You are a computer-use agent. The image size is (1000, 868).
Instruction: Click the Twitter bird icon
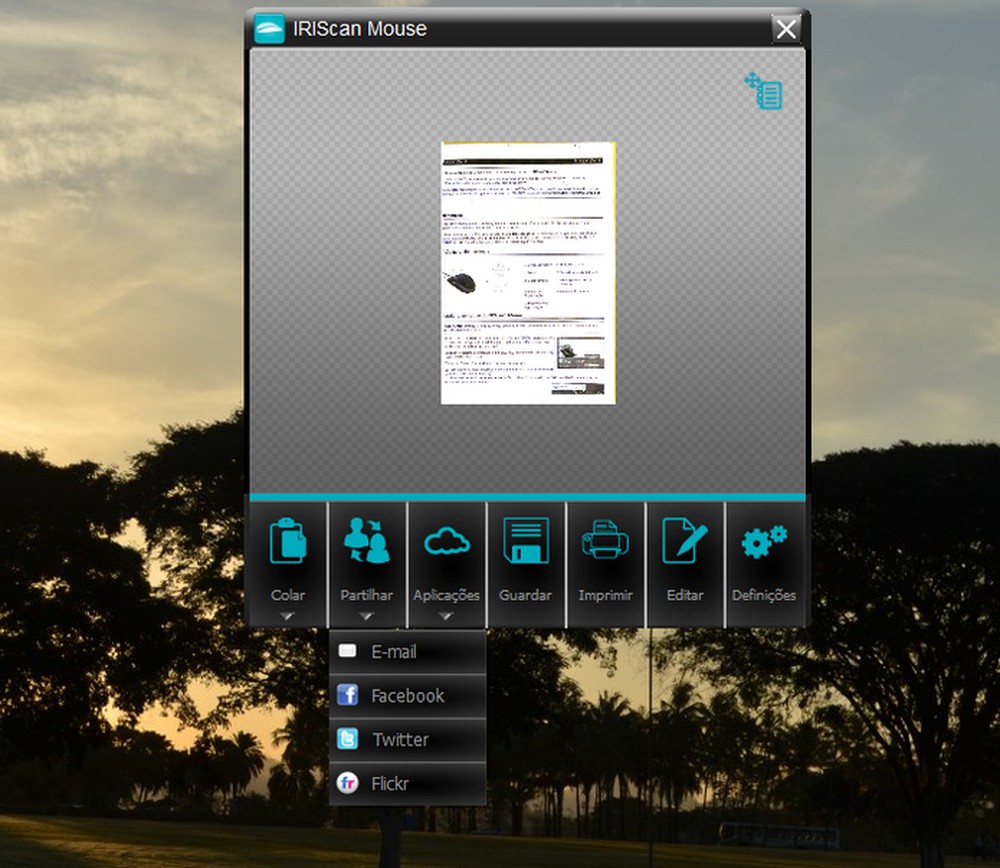click(347, 739)
